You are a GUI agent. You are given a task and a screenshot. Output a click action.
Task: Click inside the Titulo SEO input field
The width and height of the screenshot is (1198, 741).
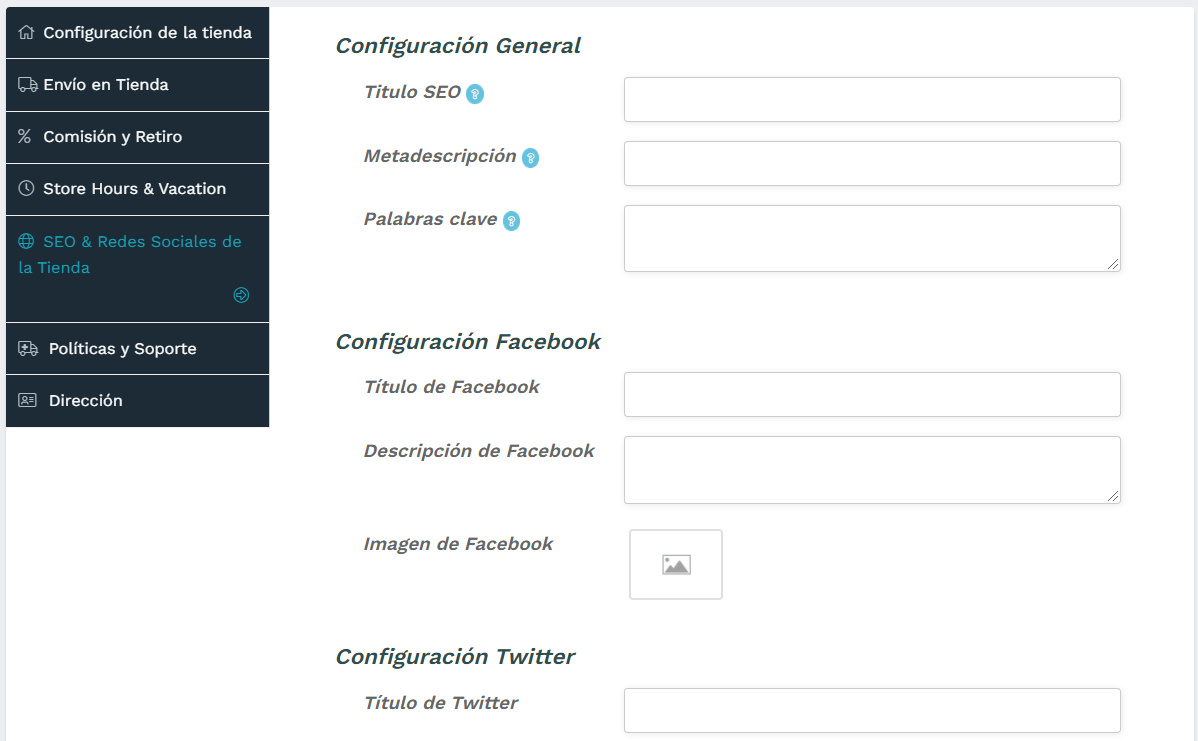[x=871, y=99]
